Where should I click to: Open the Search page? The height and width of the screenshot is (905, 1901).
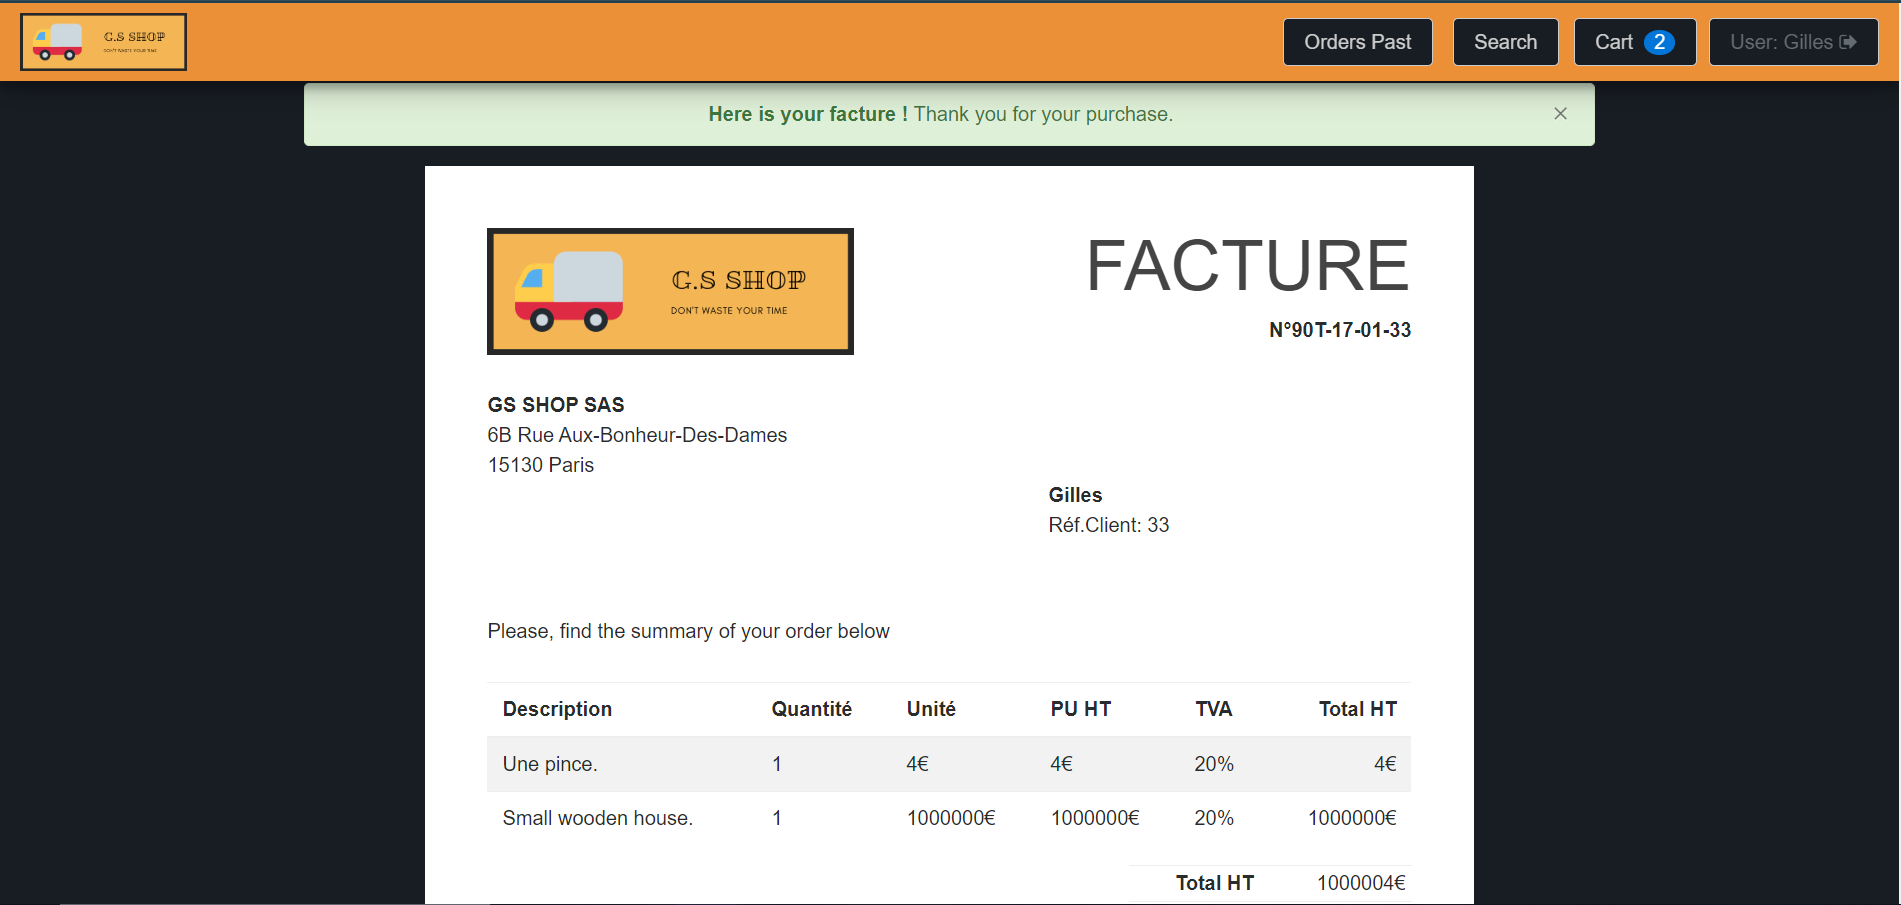click(1505, 42)
